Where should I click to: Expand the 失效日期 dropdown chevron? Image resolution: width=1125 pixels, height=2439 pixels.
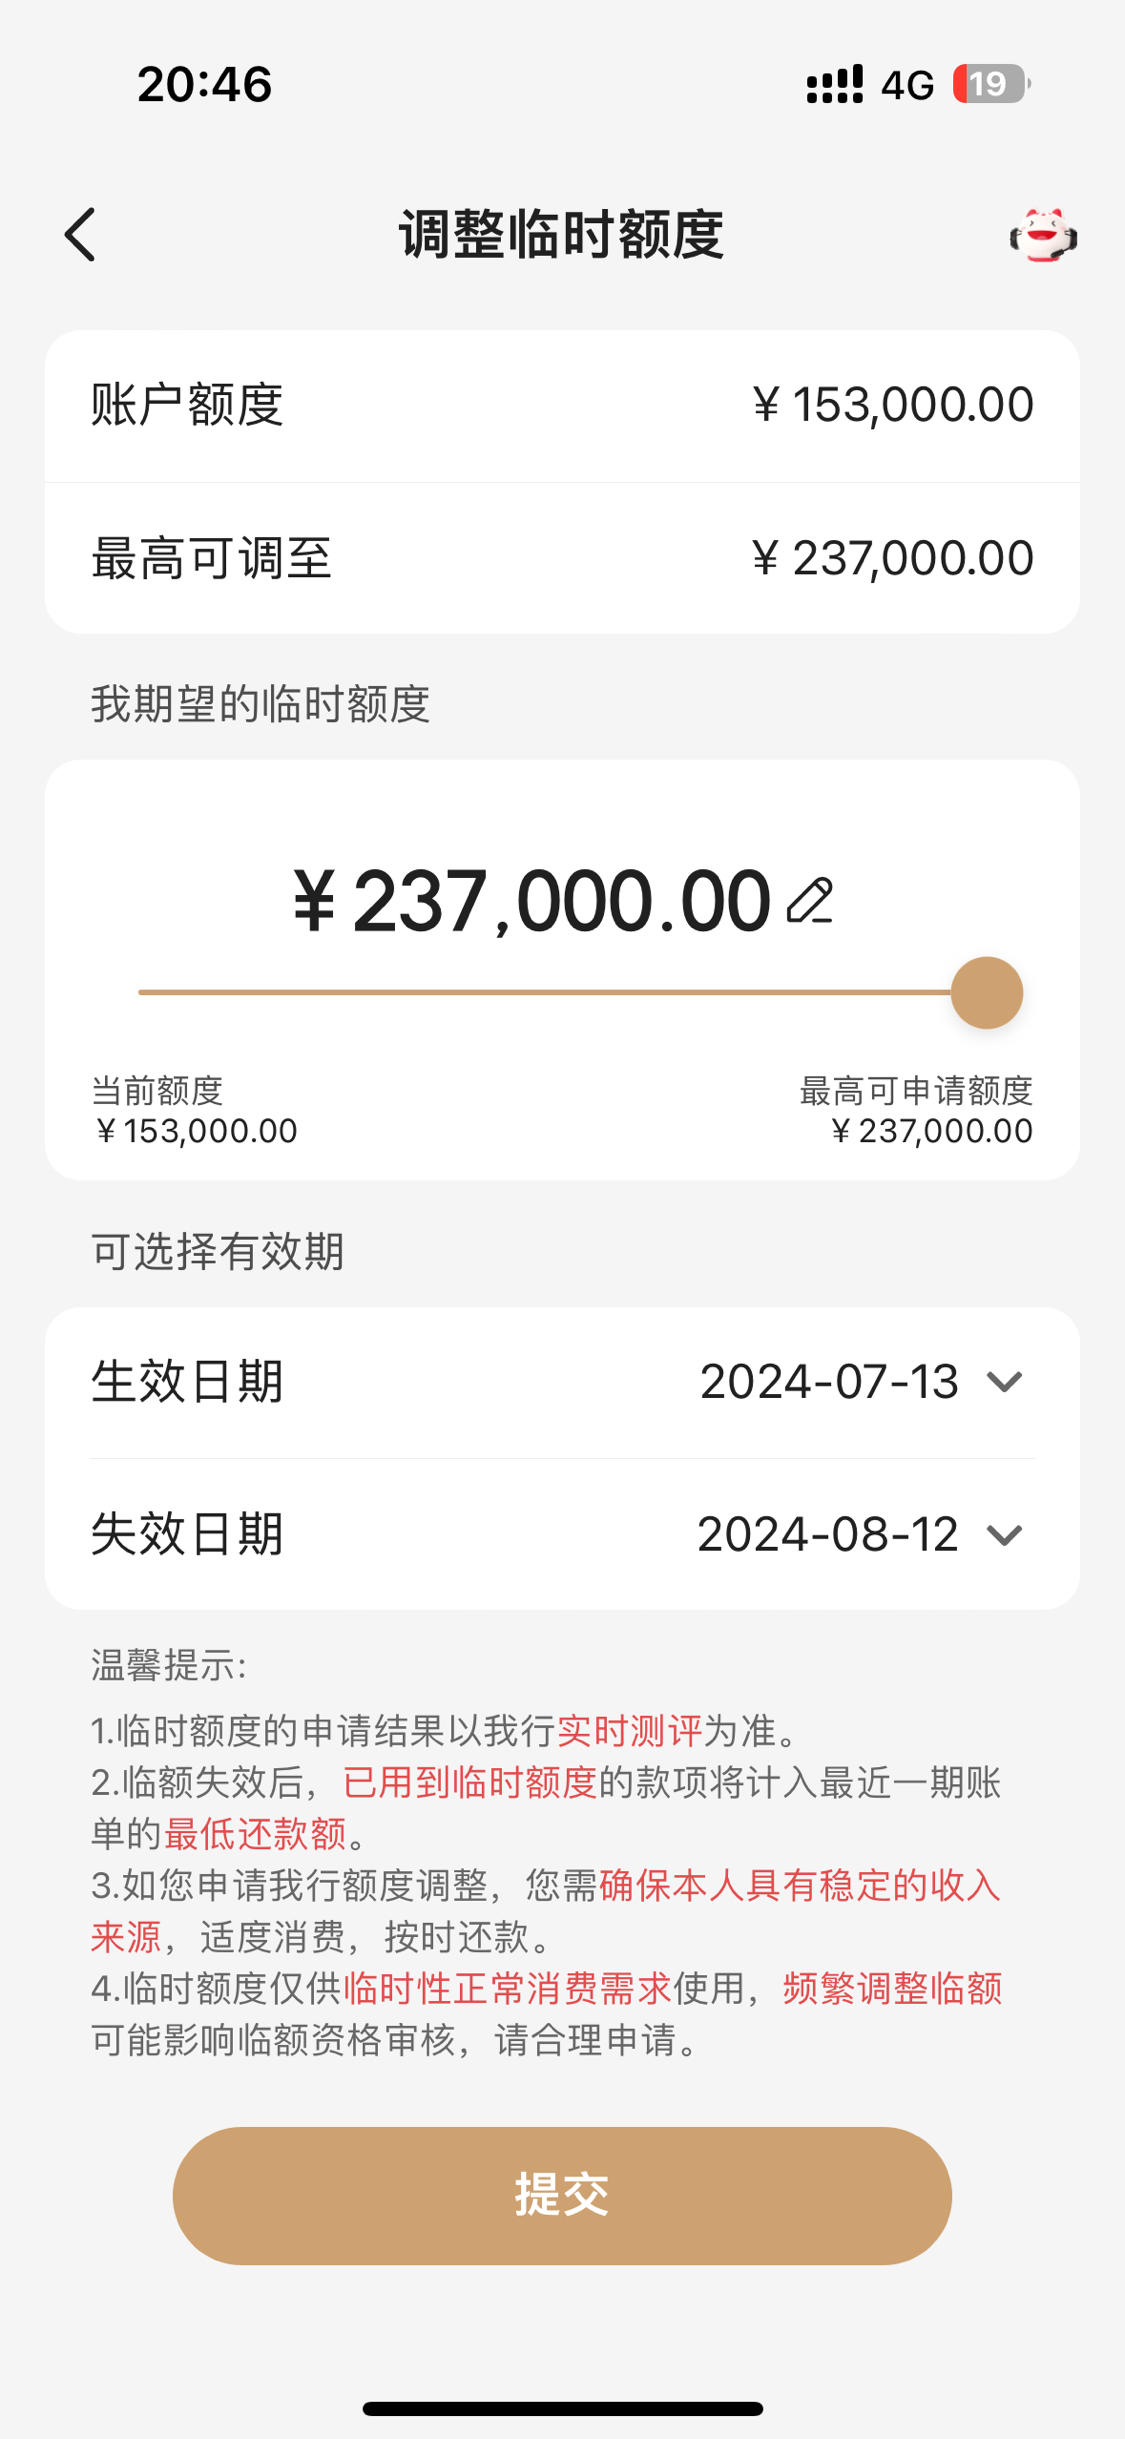click(x=1004, y=1535)
